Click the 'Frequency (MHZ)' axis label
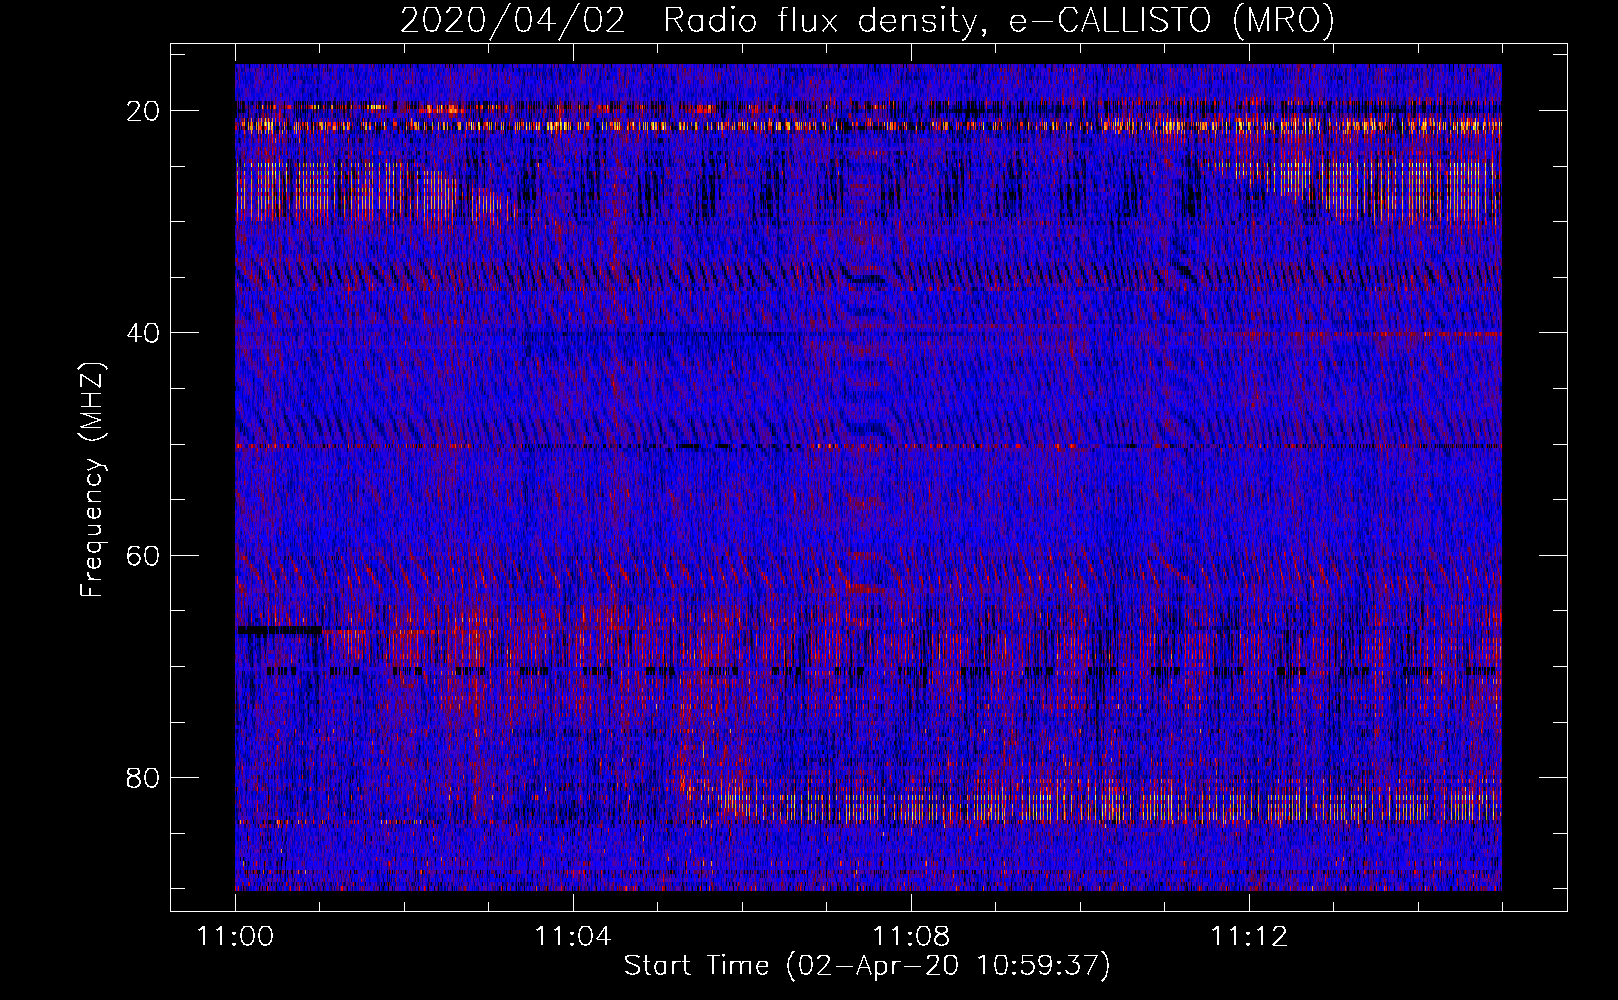The image size is (1618, 1000). tap(92, 480)
